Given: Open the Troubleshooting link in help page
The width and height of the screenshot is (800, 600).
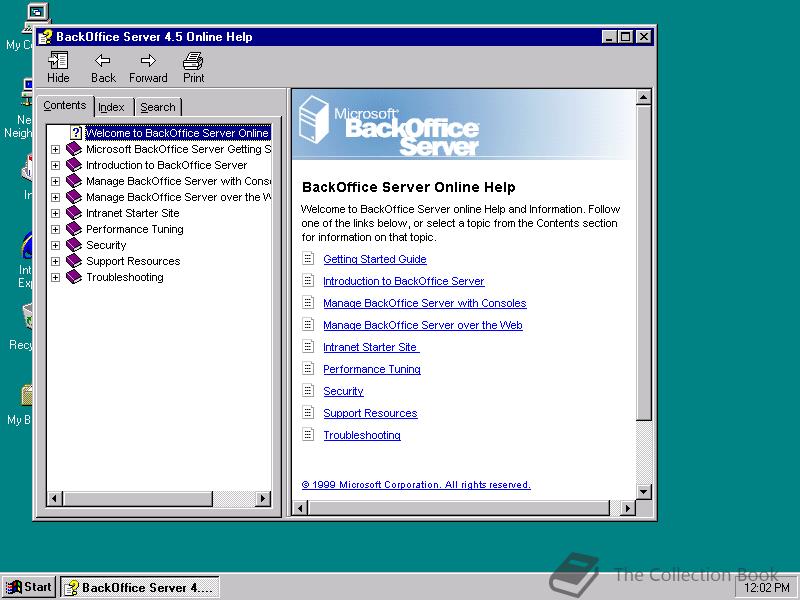Looking at the screenshot, I should (362, 435).
